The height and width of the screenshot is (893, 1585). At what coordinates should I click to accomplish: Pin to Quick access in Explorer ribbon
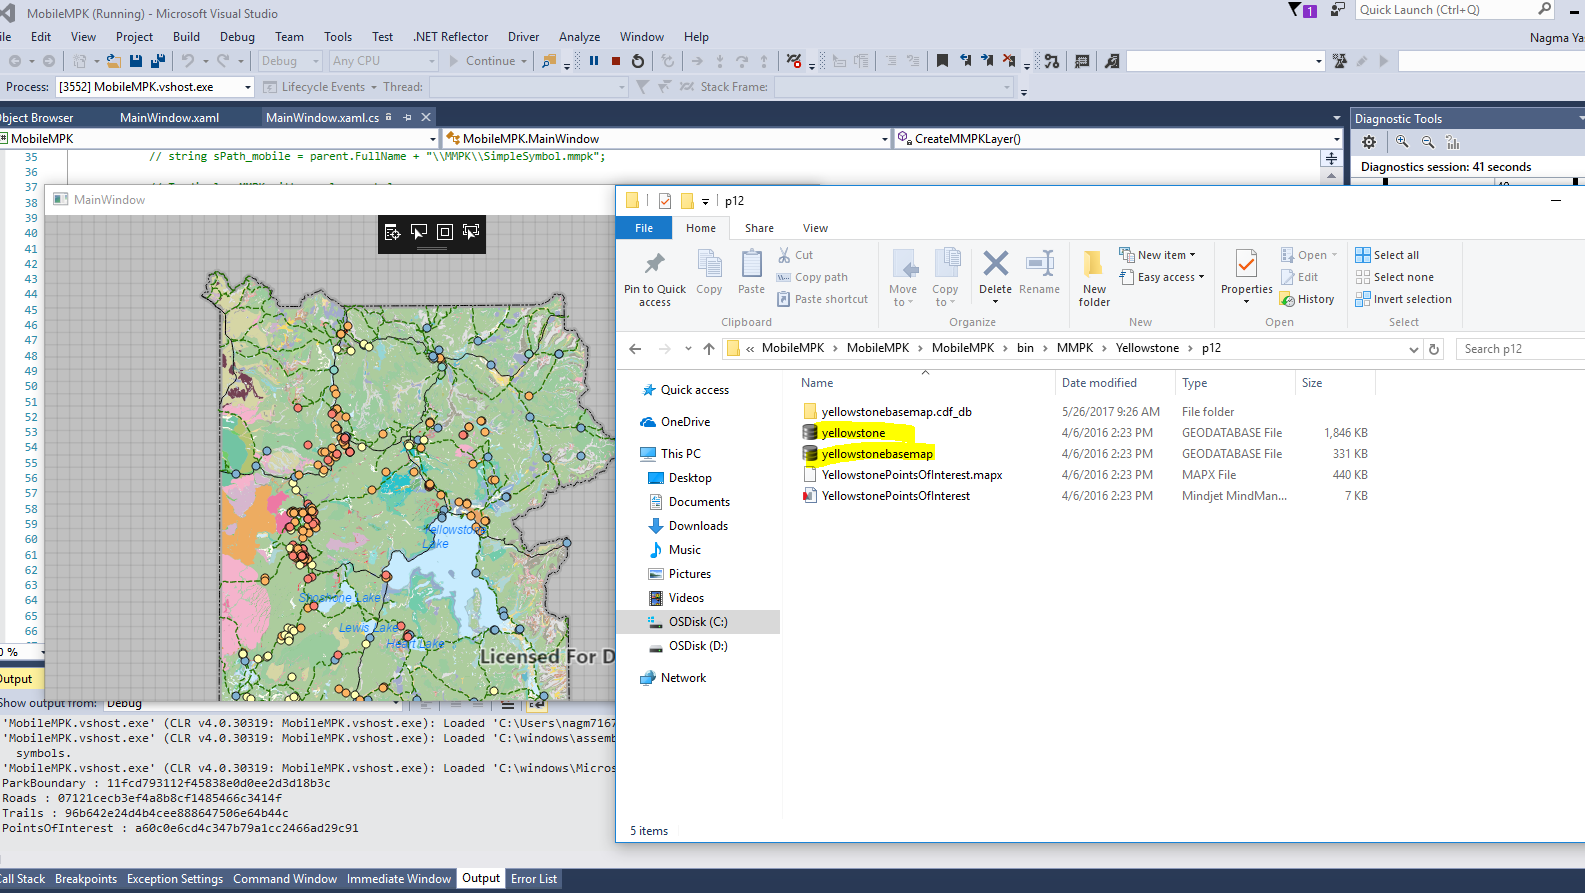coord(655,278)
